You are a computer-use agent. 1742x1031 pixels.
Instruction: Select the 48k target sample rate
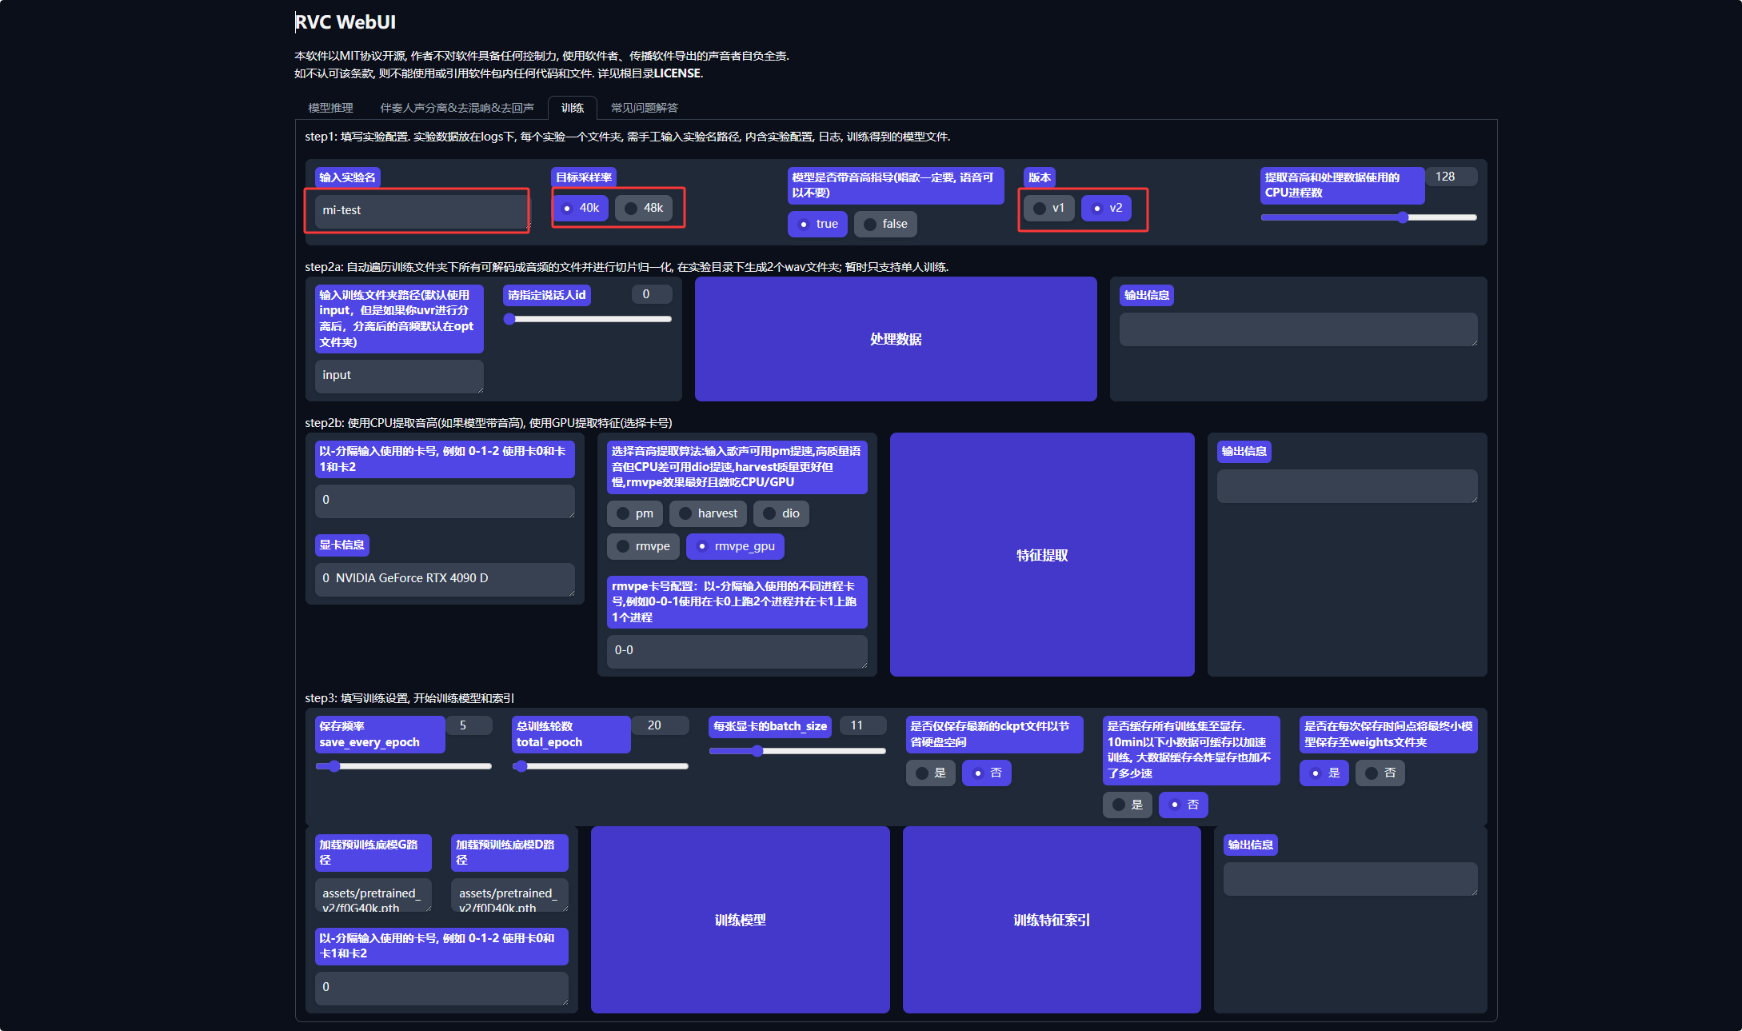click(x=643, y=208)
